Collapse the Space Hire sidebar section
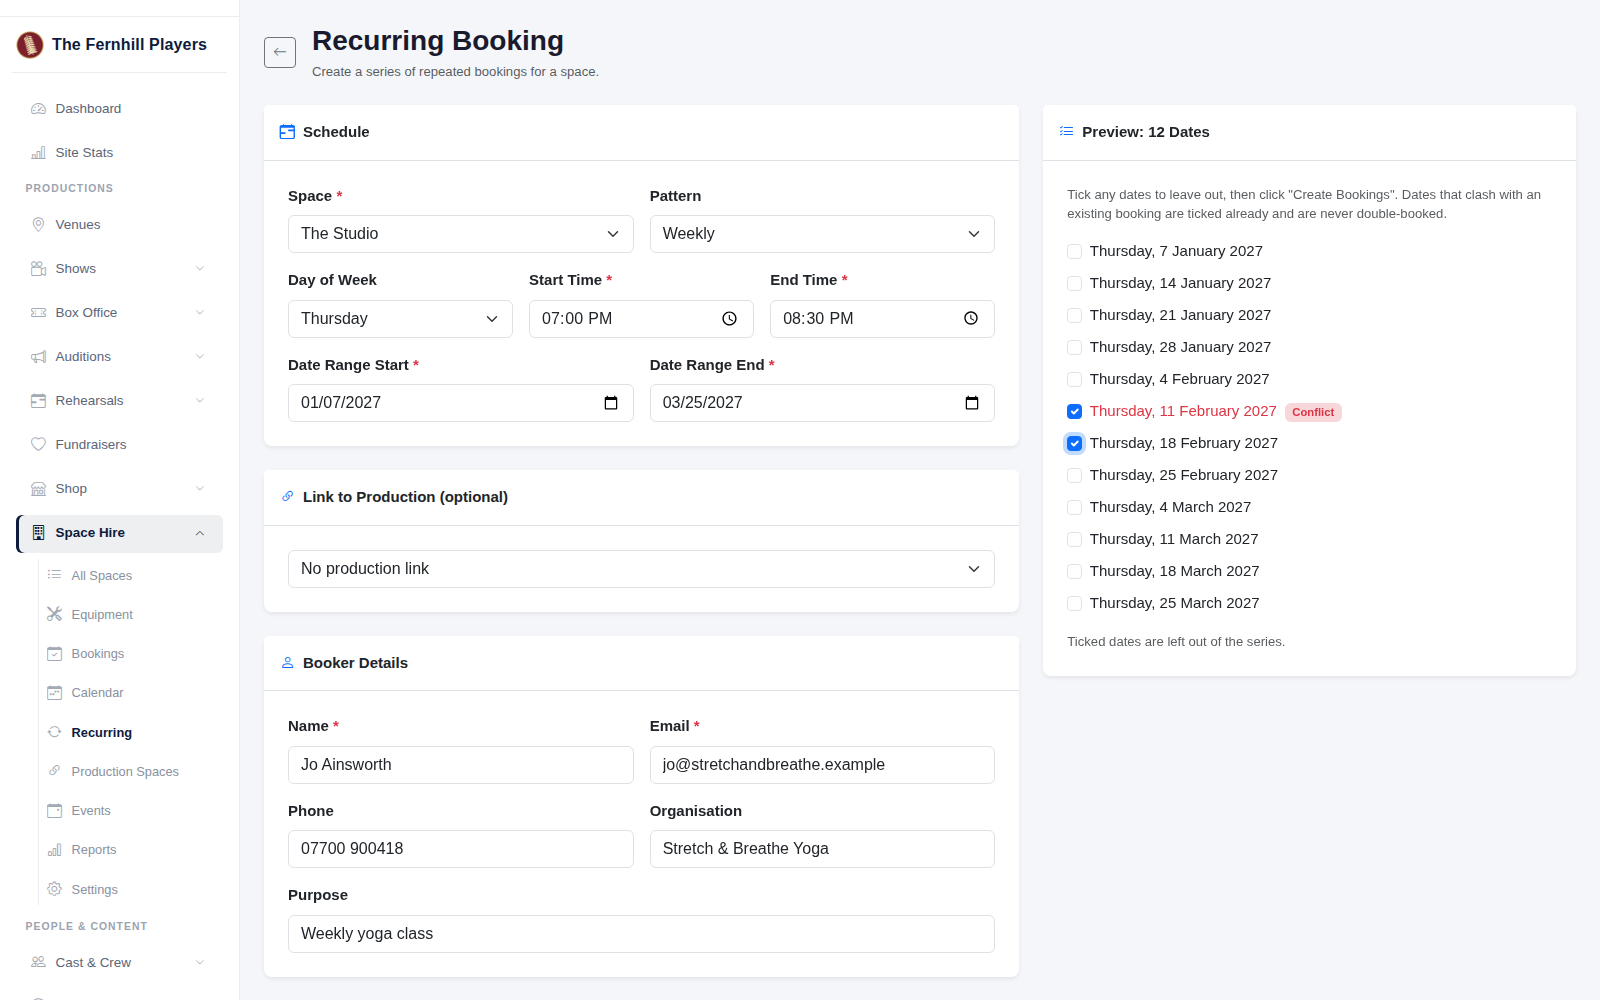This screenshot has height=1000, width=1600. pos(120,533)
